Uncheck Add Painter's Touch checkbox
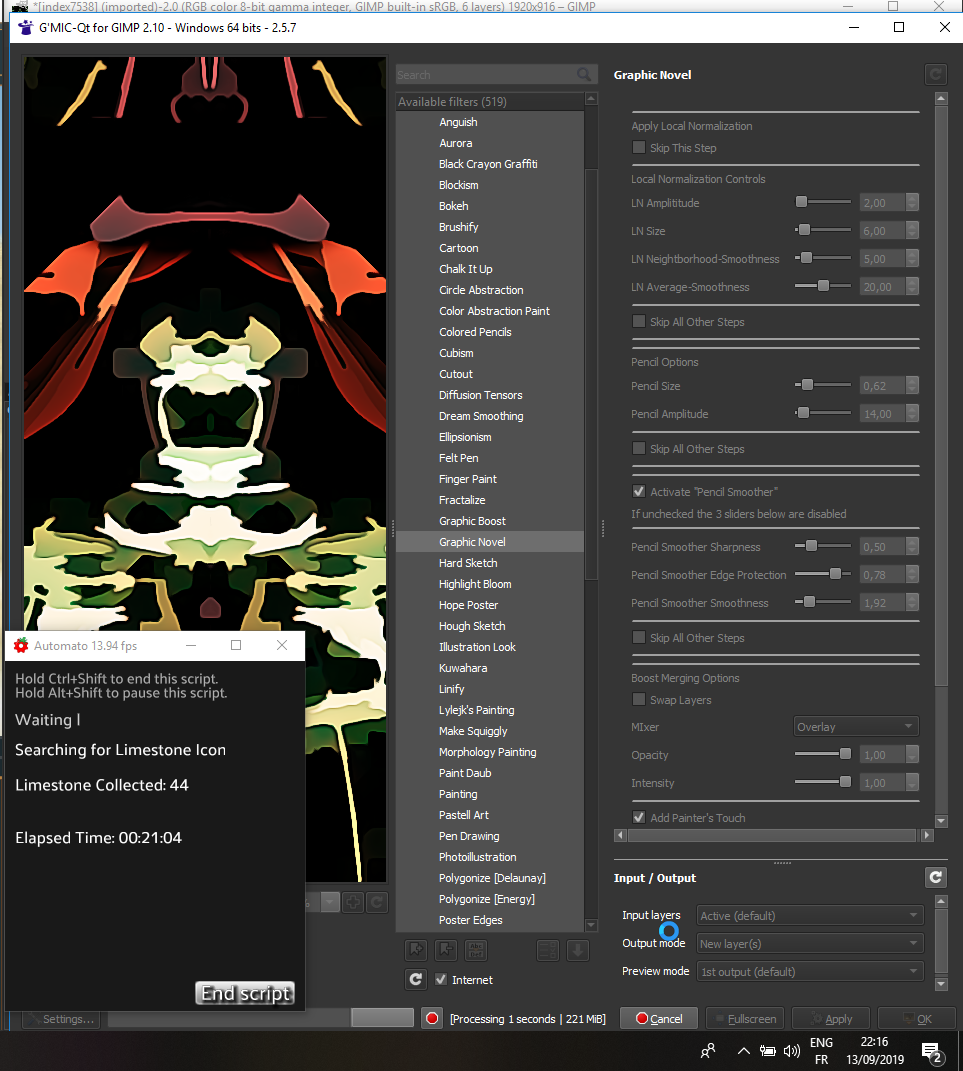The height and width of the screenshot is (1071, 963). 639,817
